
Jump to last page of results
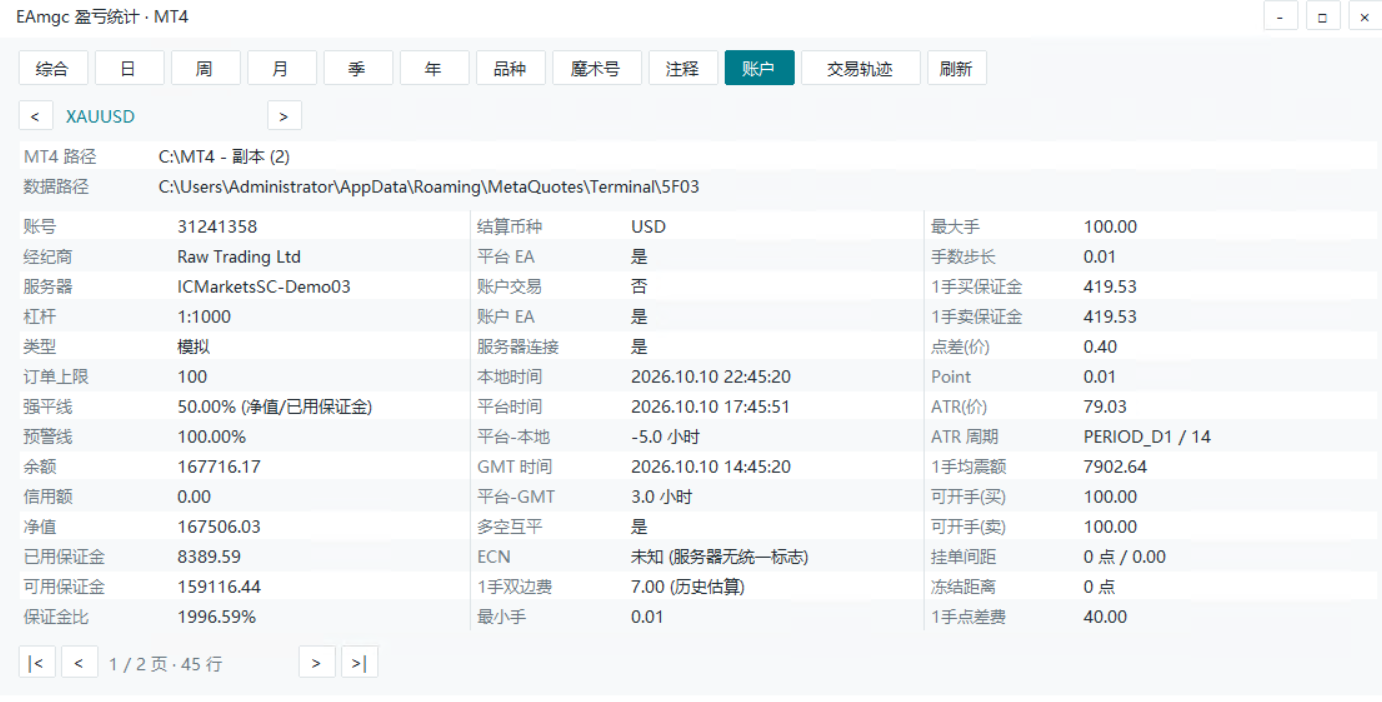(x=359, y=662)
